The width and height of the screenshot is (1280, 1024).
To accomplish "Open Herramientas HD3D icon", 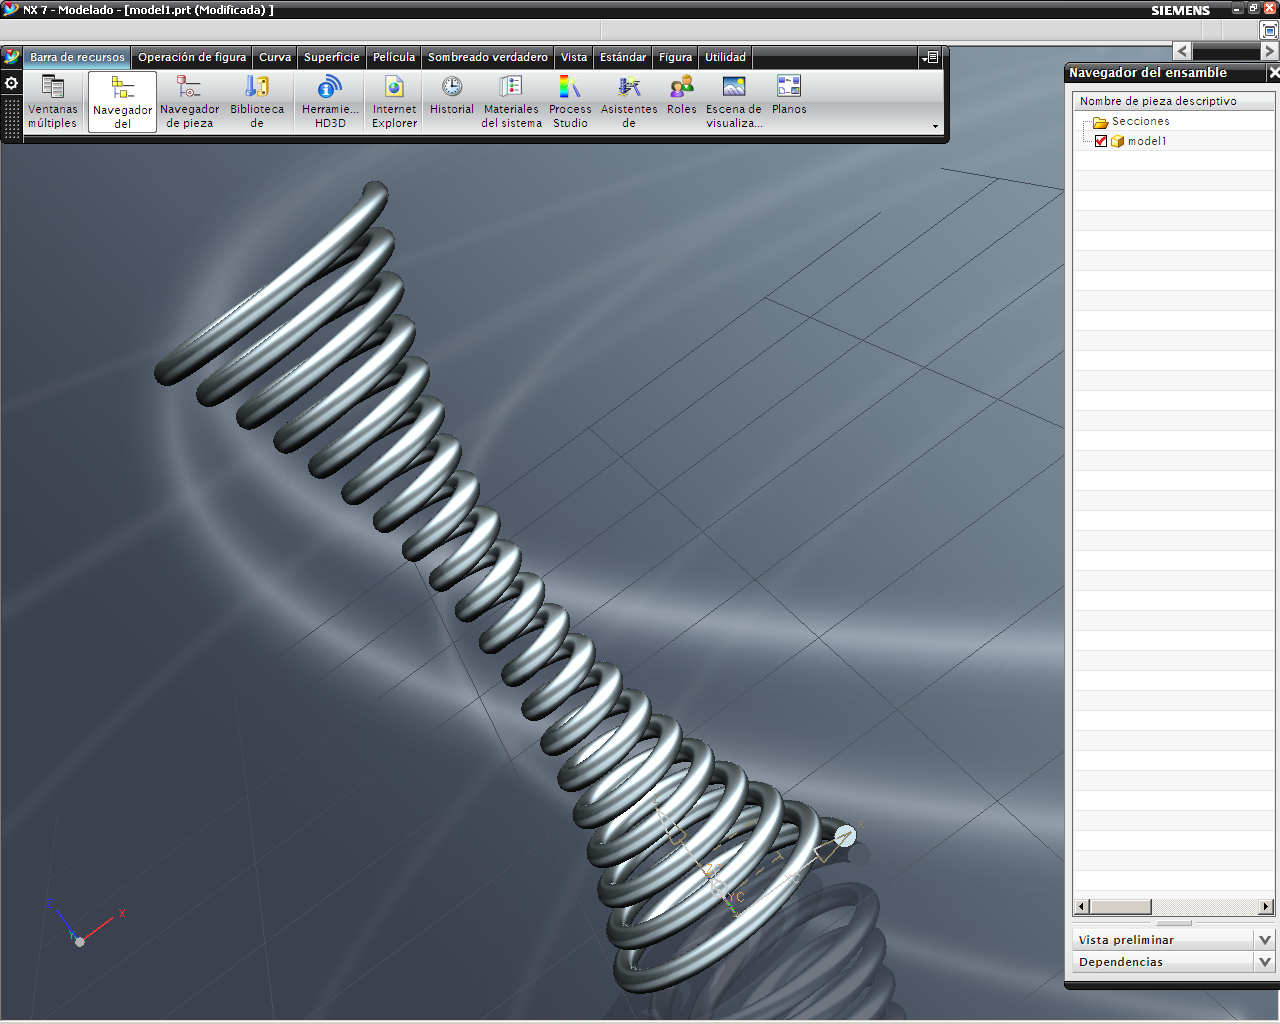I will coord(330,102).
